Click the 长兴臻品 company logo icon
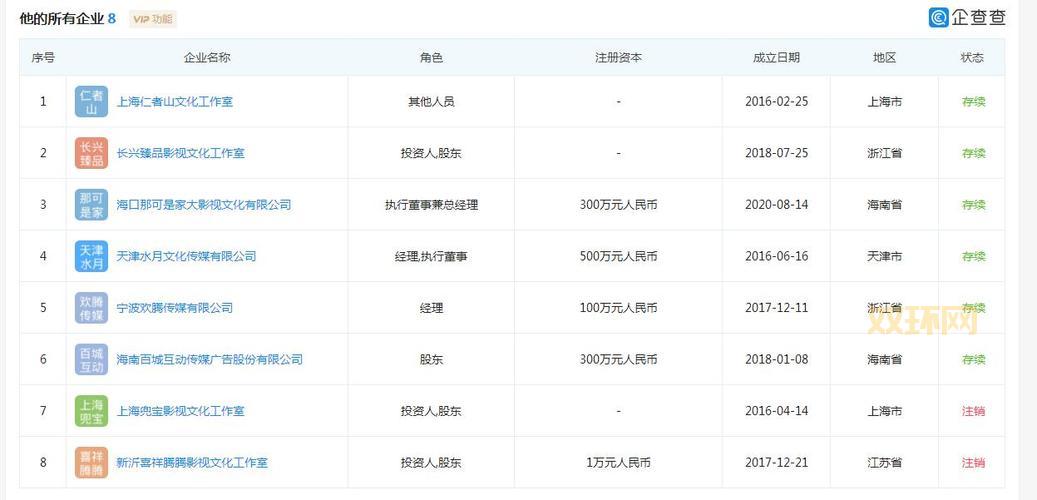Image resolution: width=1037 pixels, height=500 pixels. tap(91, 153)
